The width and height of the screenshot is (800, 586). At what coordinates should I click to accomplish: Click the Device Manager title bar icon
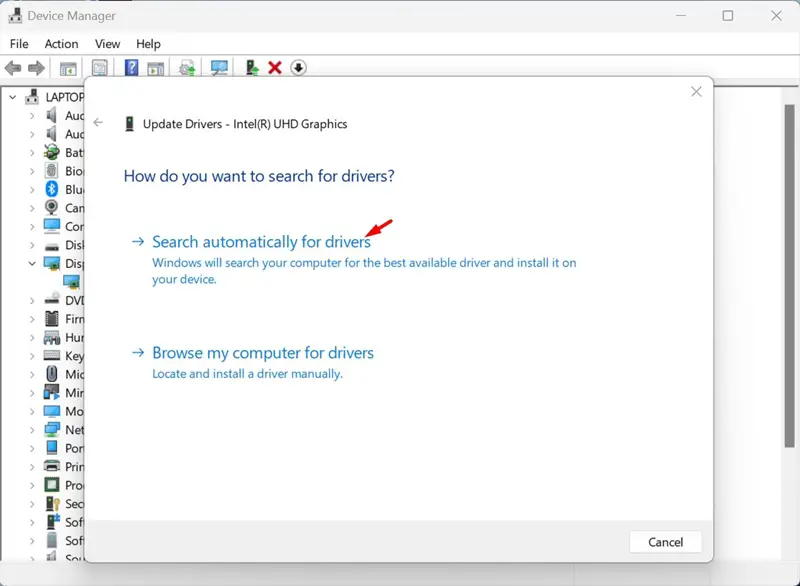pos(15,16)
